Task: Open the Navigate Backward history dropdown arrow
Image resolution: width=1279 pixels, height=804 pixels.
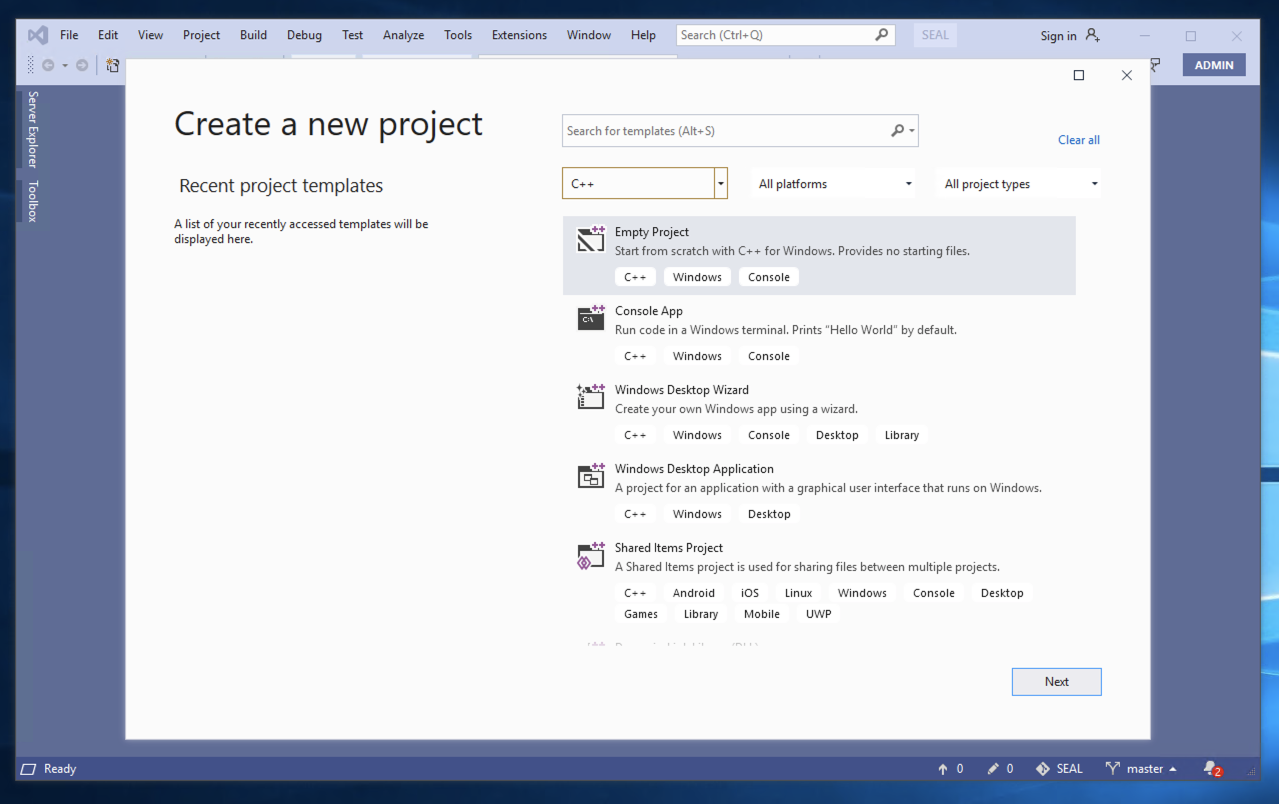Action: [x=65, y=65]
